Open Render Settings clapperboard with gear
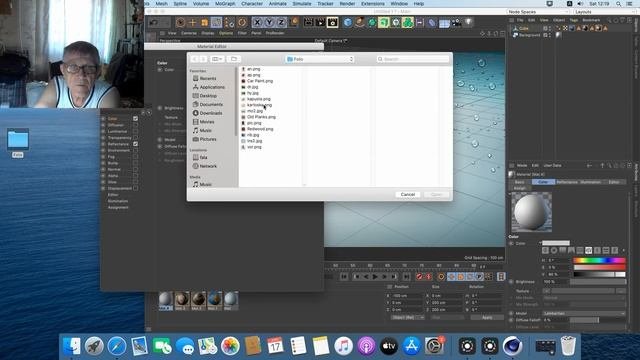Image resolution: width=640 pixels, height=360 pixels. point(333,22)
